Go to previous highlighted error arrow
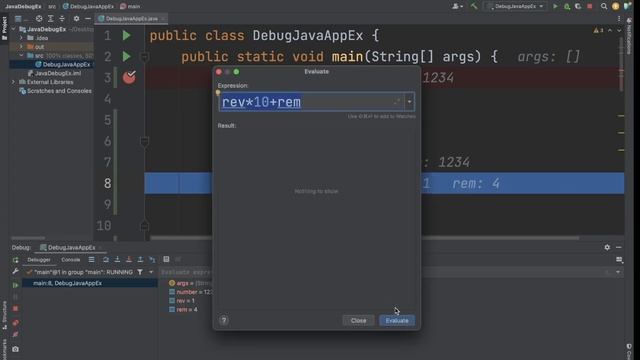Viewport: 640px width, 360px height. click(610, 30)
